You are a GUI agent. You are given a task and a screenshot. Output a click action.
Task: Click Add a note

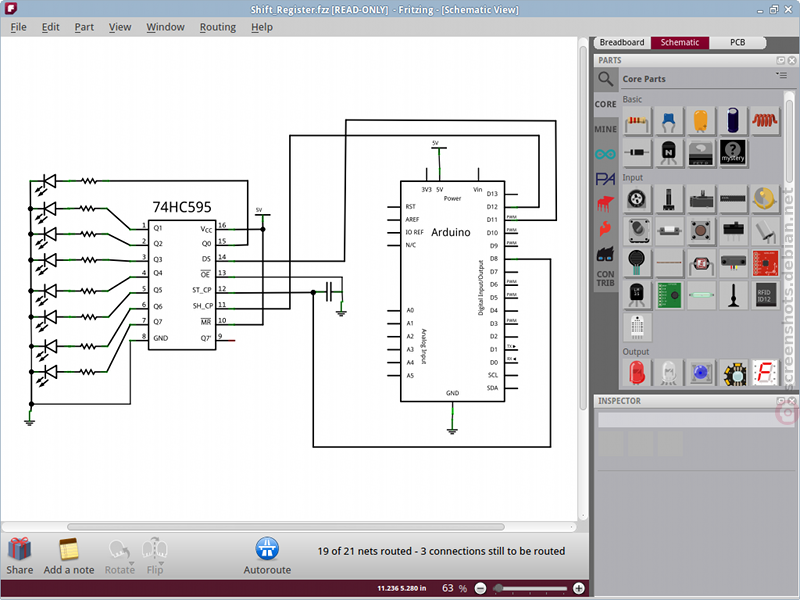pos(69,556)
